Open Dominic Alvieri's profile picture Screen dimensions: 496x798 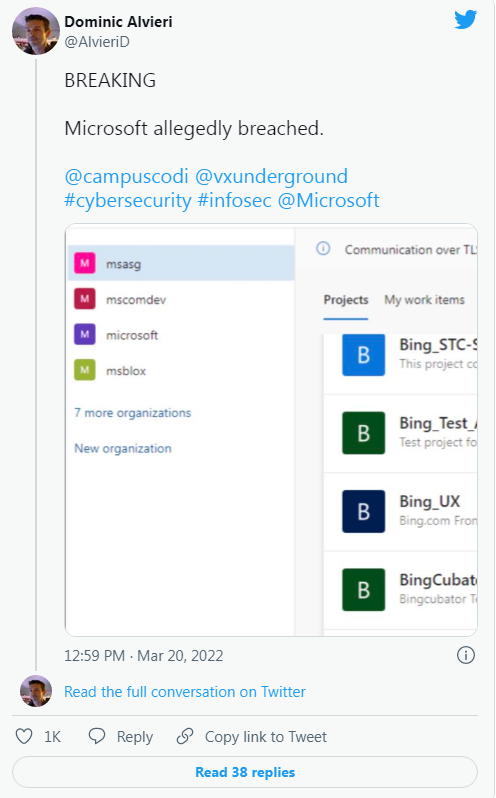click(36, 31)
